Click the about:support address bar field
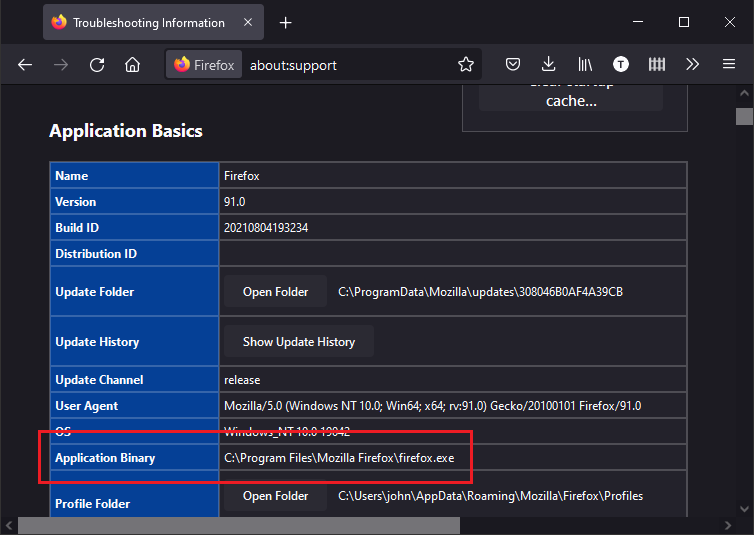 [350, 65]
